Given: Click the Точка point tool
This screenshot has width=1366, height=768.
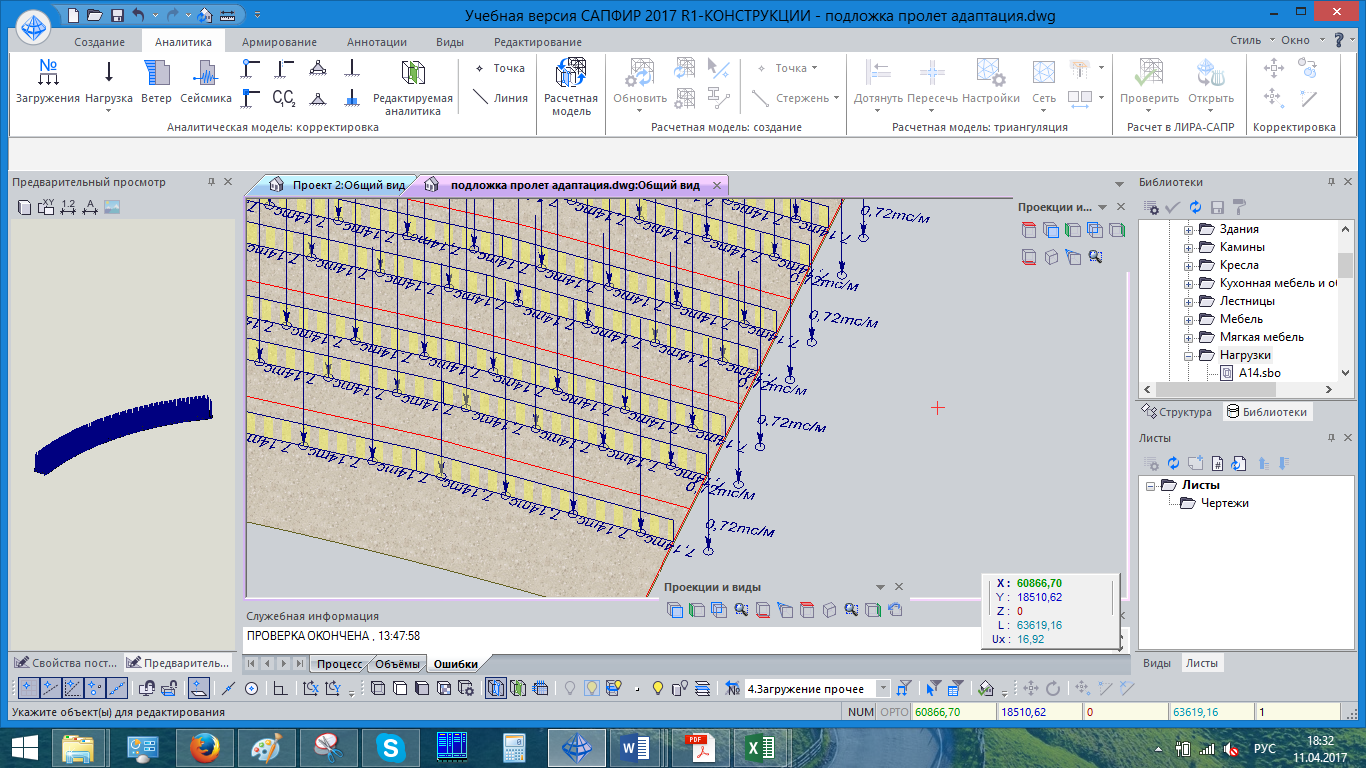Looking at the screenshot, I should tap(499, 68).
